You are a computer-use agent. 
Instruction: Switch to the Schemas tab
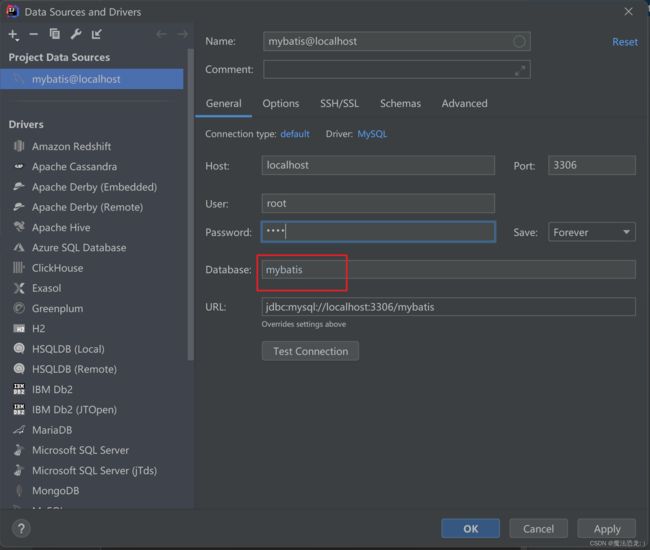click(x=400, y=103)
